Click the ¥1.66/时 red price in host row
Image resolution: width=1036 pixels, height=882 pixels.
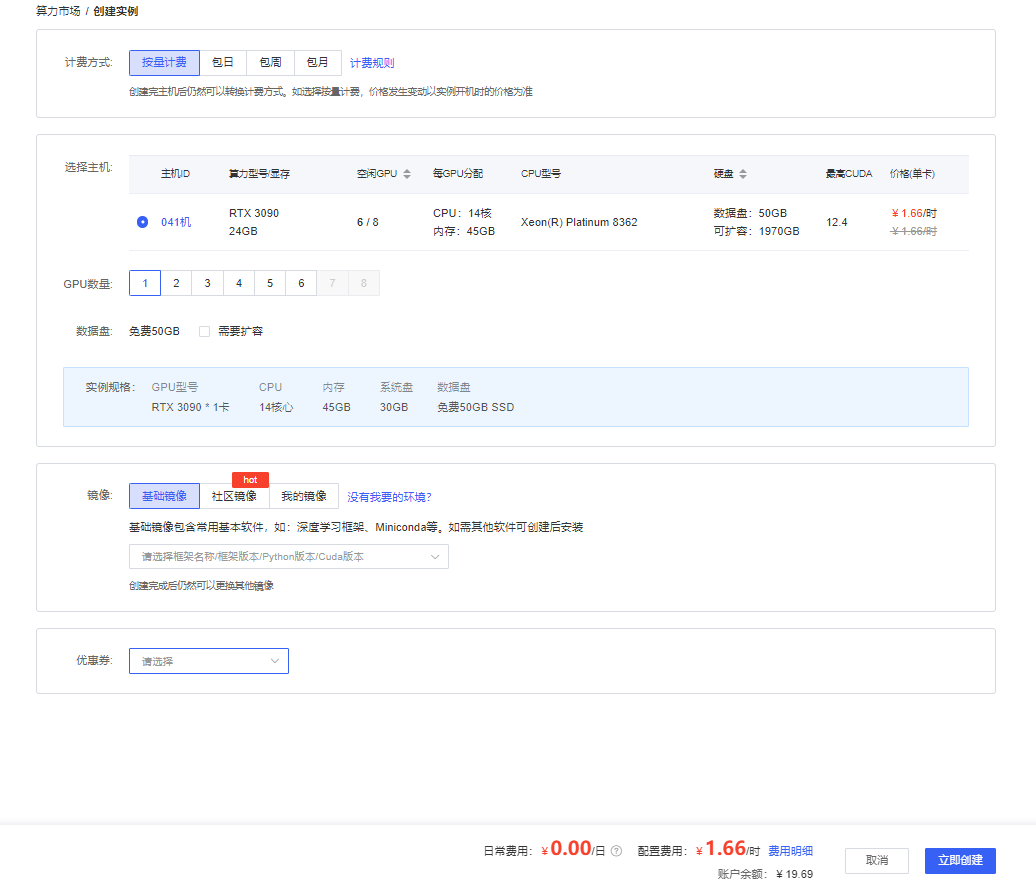[x=914, y=213]
